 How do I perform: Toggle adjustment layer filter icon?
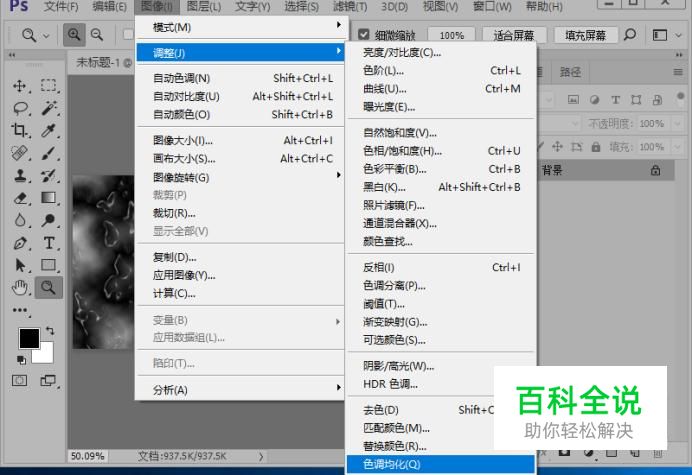click(594, 100)
